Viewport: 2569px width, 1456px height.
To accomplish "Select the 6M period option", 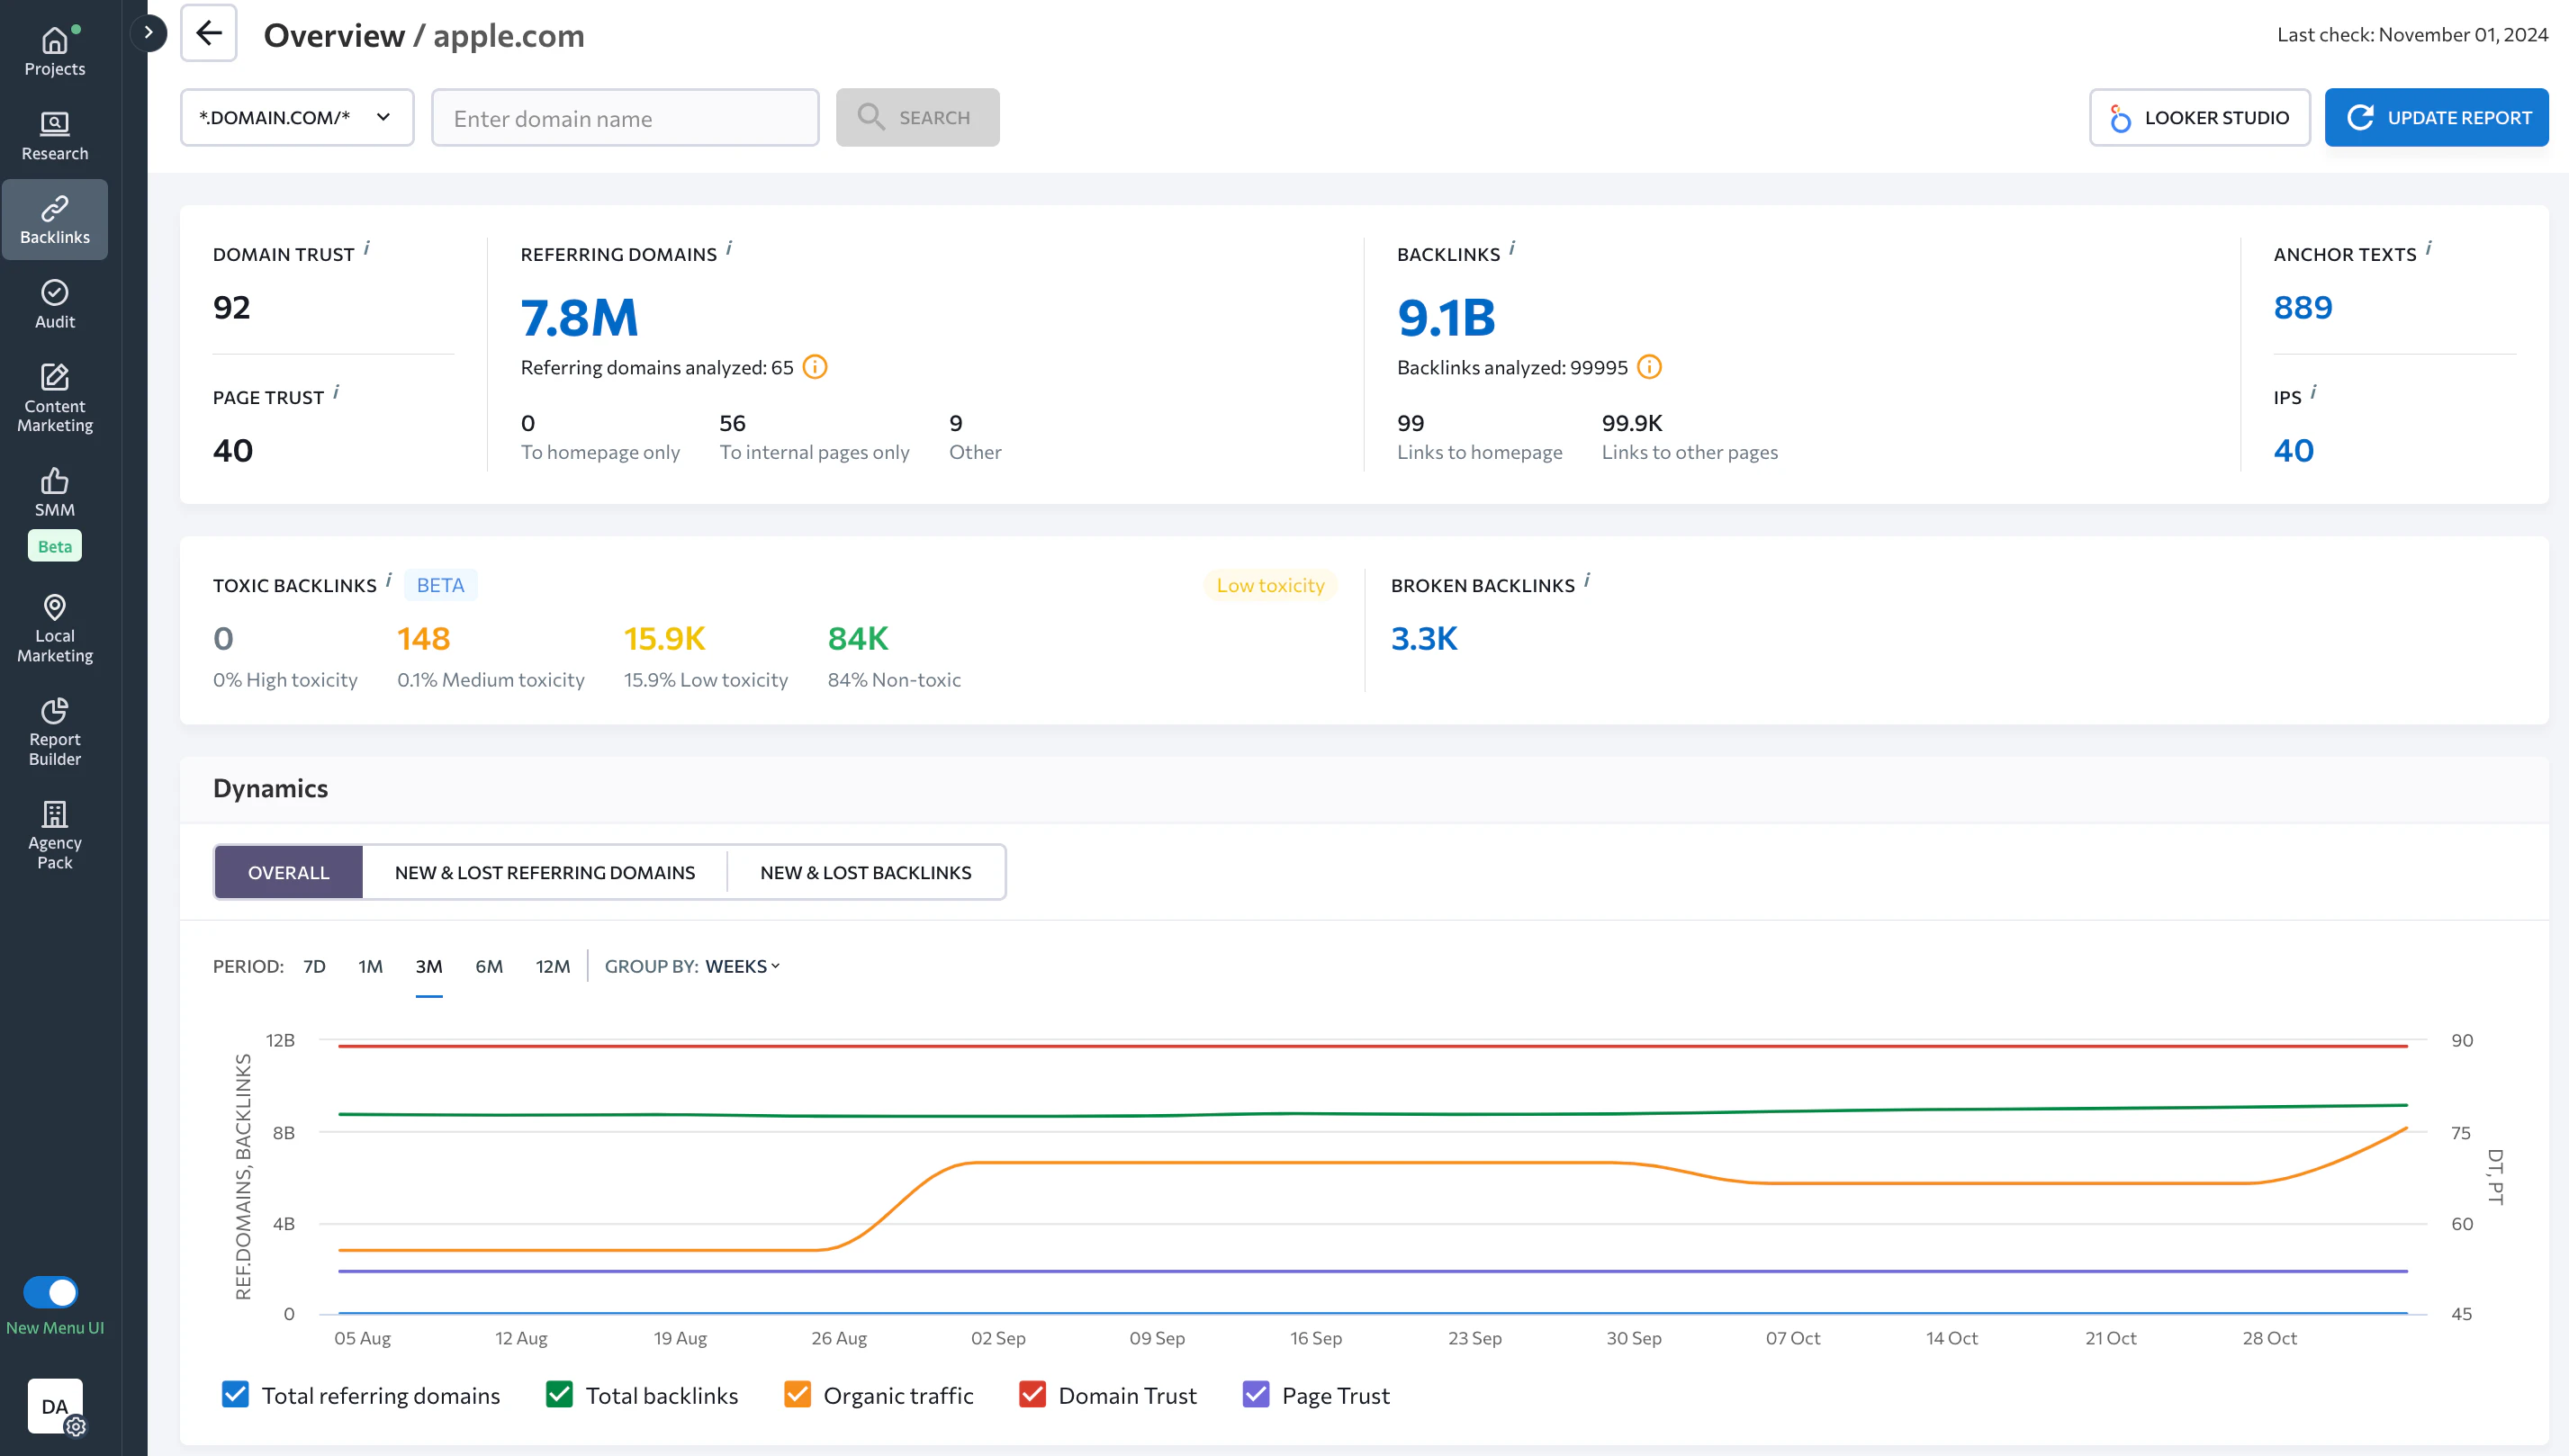I will (488, 966).
